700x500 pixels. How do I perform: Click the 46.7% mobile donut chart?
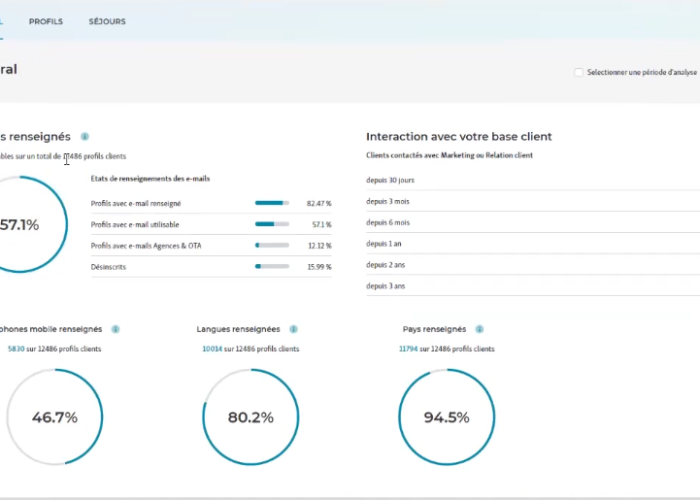(54, 417)
